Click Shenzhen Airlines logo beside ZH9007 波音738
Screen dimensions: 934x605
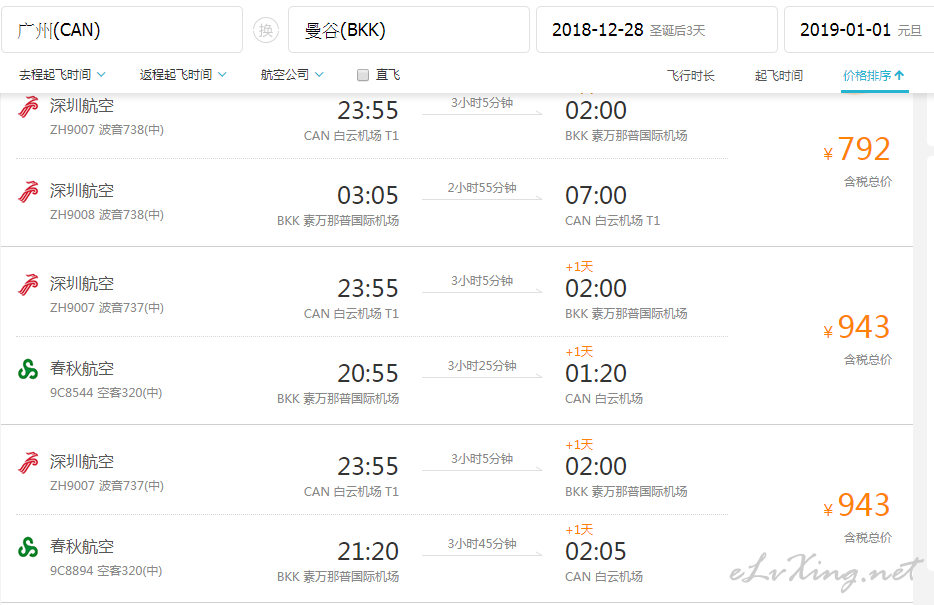[x=29, y=107]
